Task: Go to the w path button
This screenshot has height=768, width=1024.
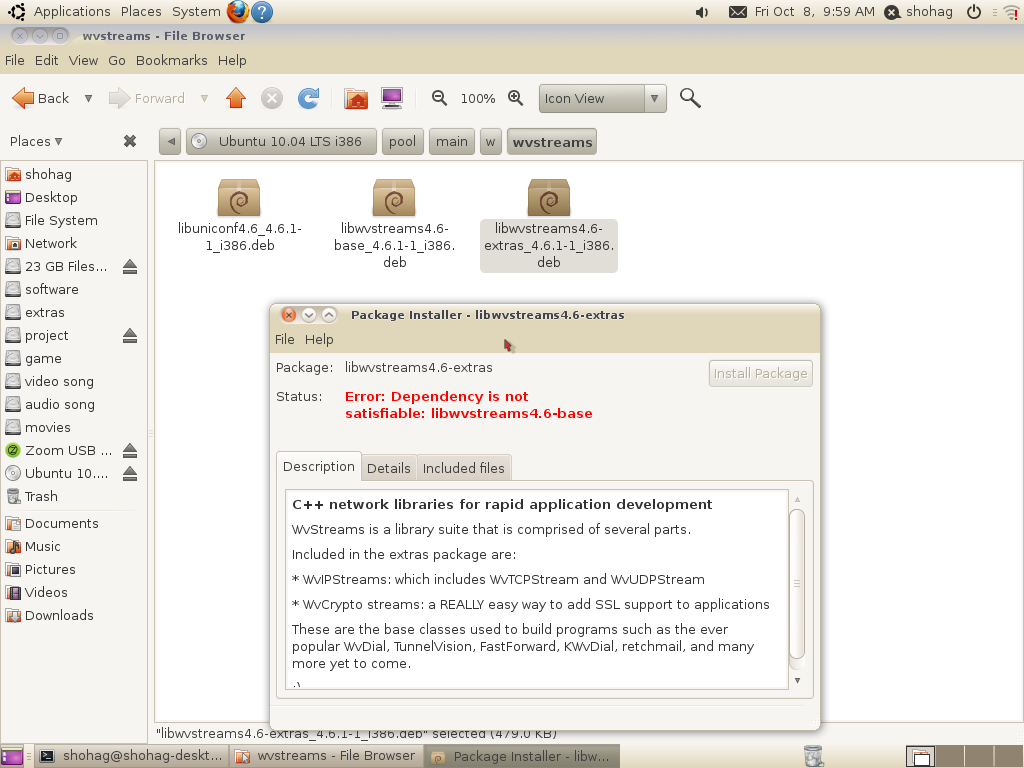Action: click(x=490, y=142)
